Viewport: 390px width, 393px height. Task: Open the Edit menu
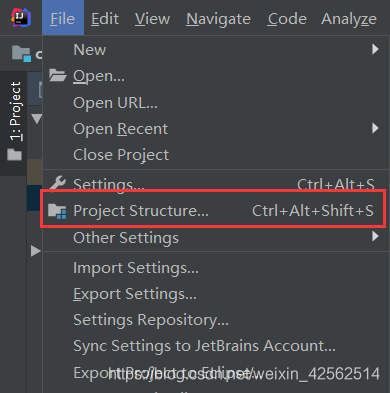coord(105,19)
